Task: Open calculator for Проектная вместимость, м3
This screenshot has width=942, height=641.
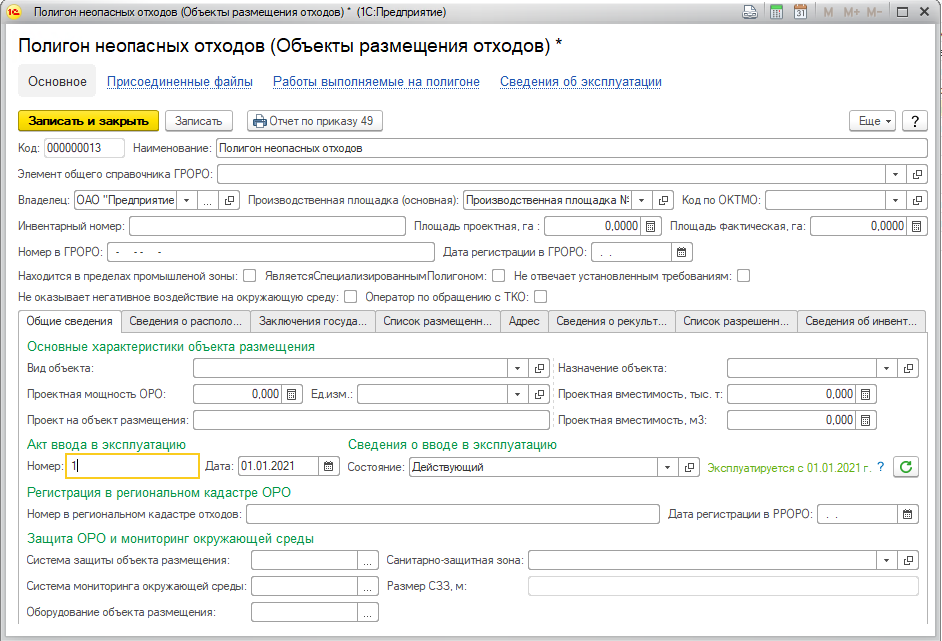Action: point(865,421)
